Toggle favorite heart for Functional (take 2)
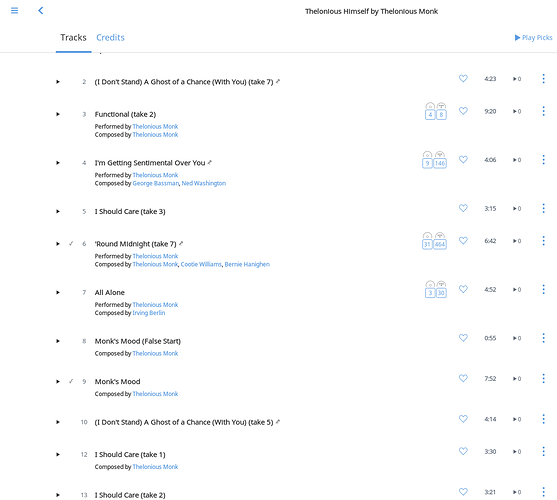 [x=463, y=111]
